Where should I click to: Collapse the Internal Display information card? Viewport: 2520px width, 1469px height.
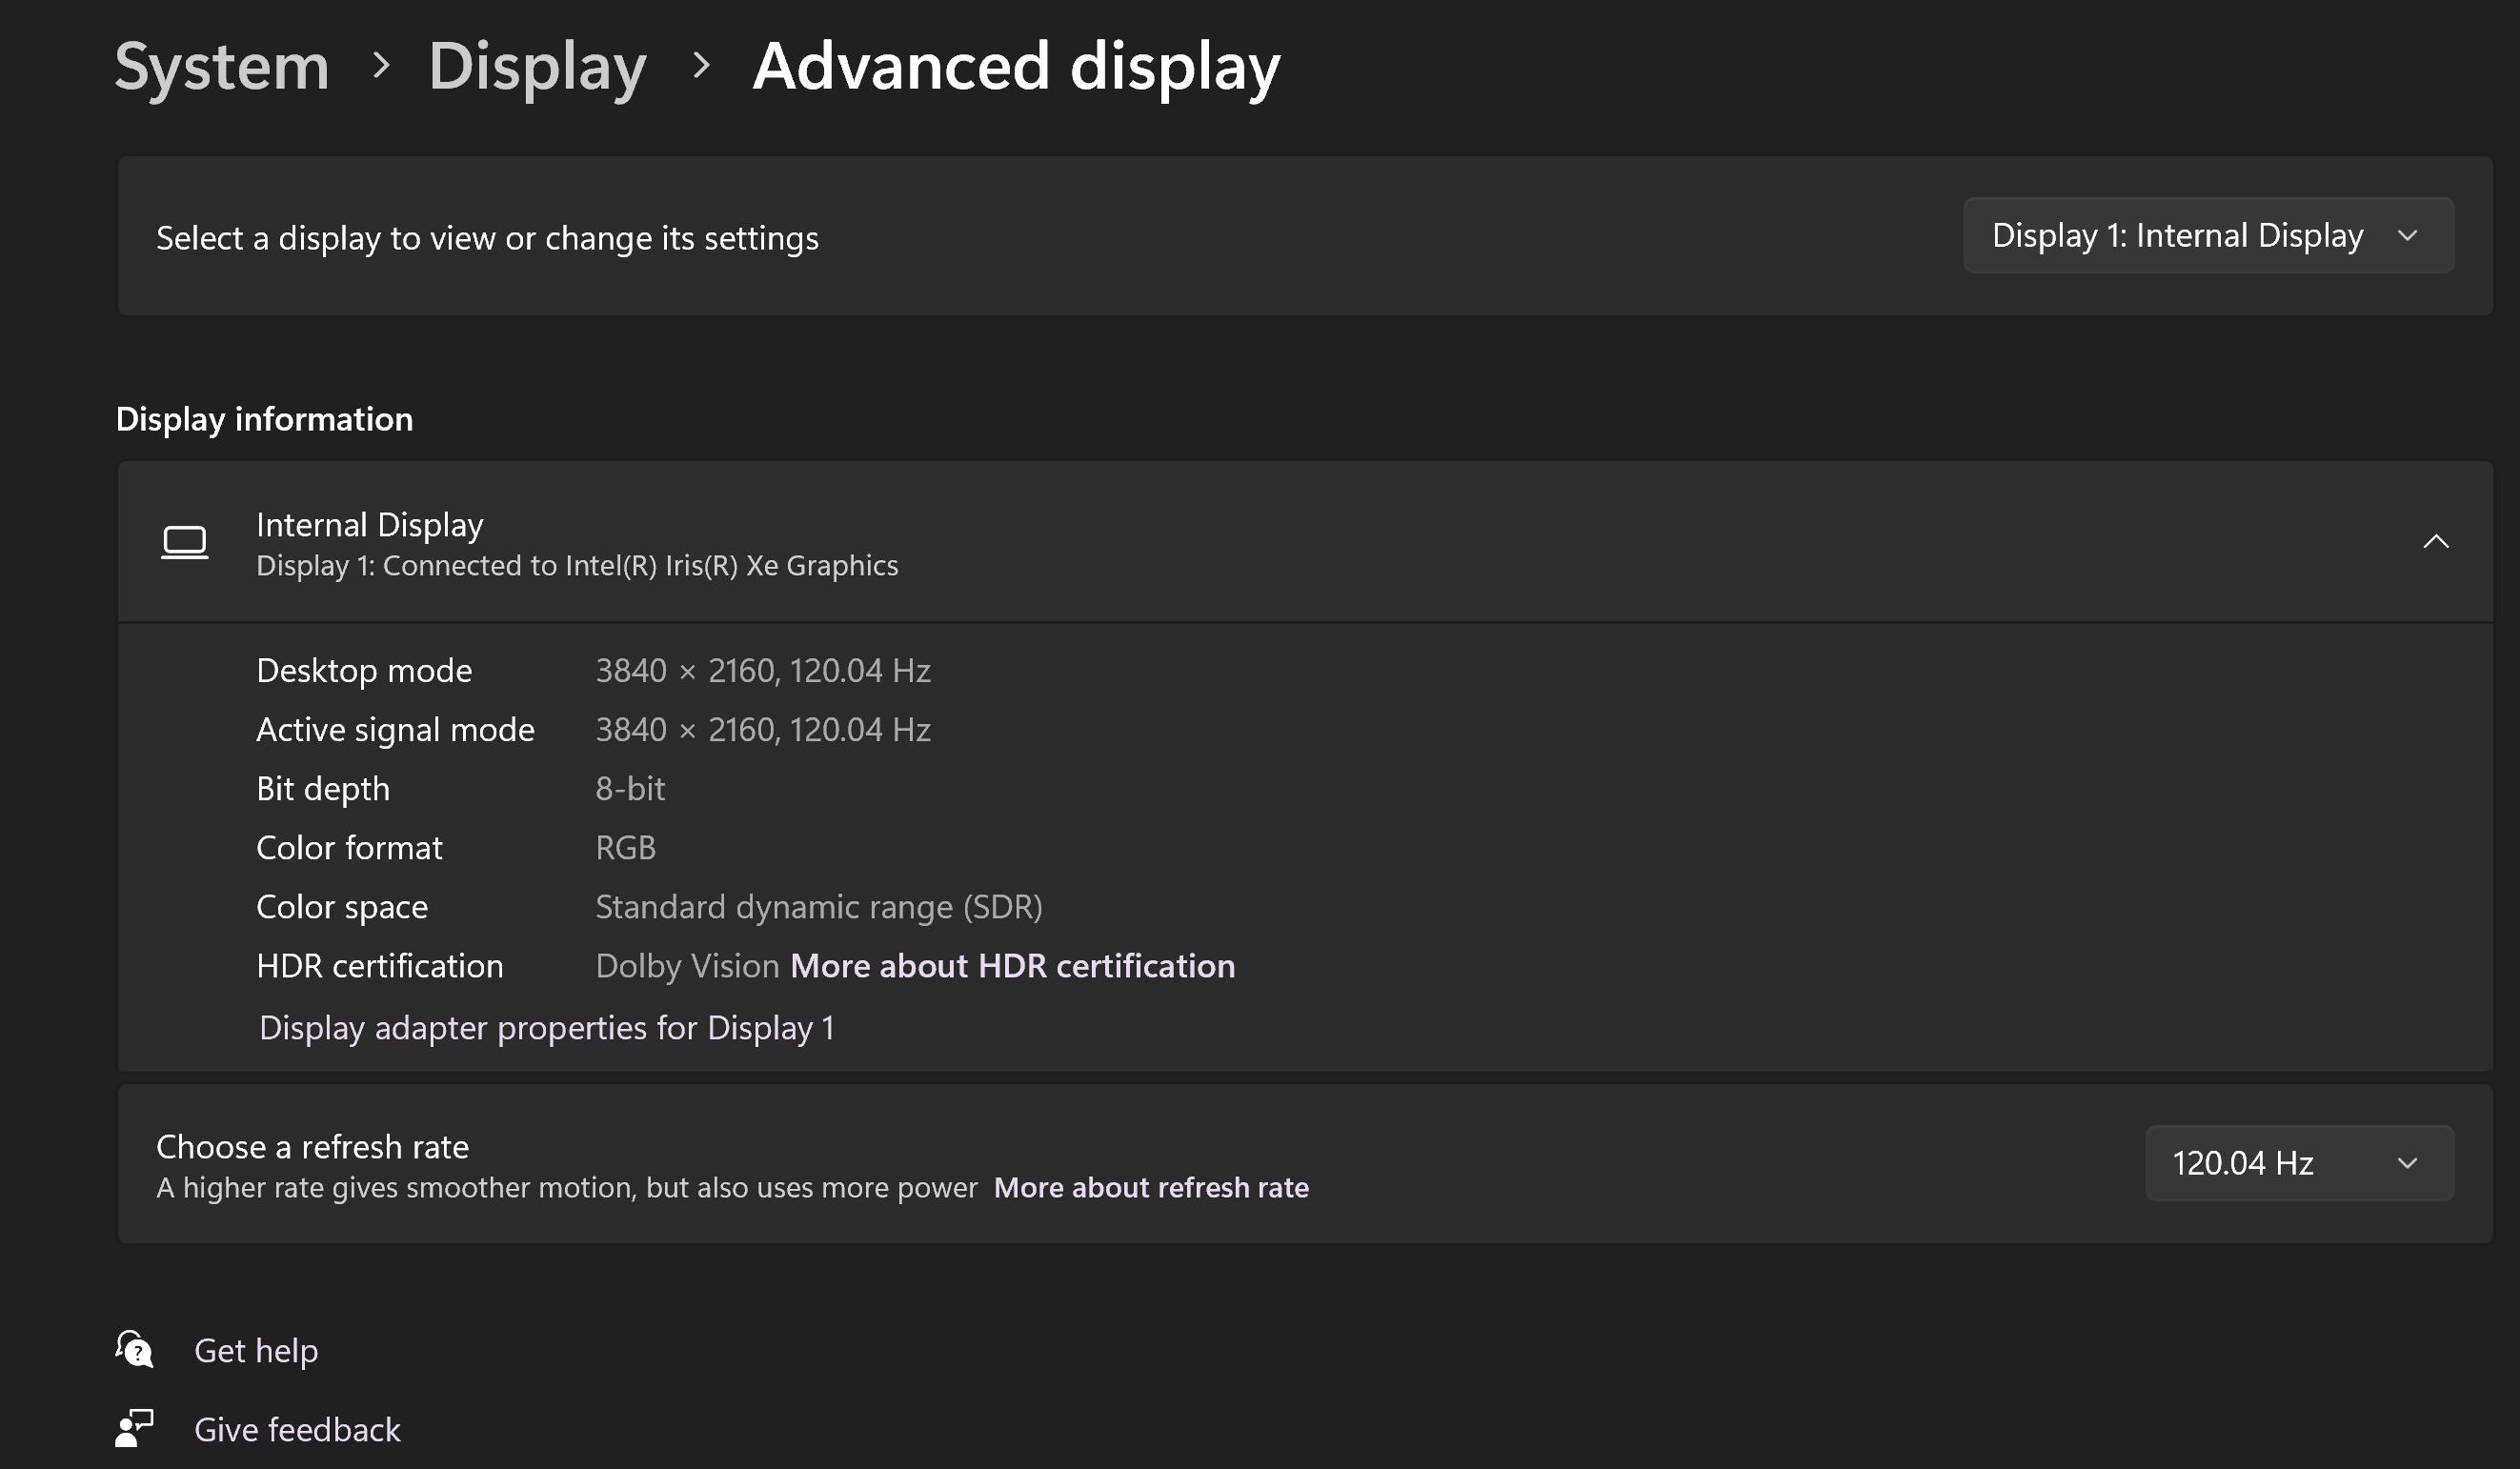pyautogui.click(x=2436, y=542)
